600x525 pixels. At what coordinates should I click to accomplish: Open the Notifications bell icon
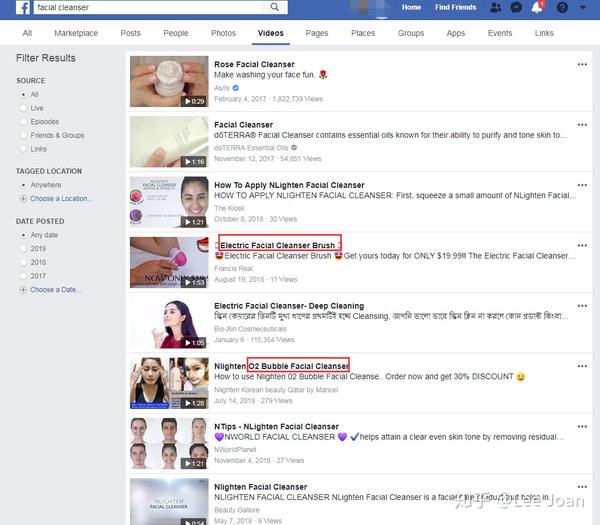coord(537,7)
